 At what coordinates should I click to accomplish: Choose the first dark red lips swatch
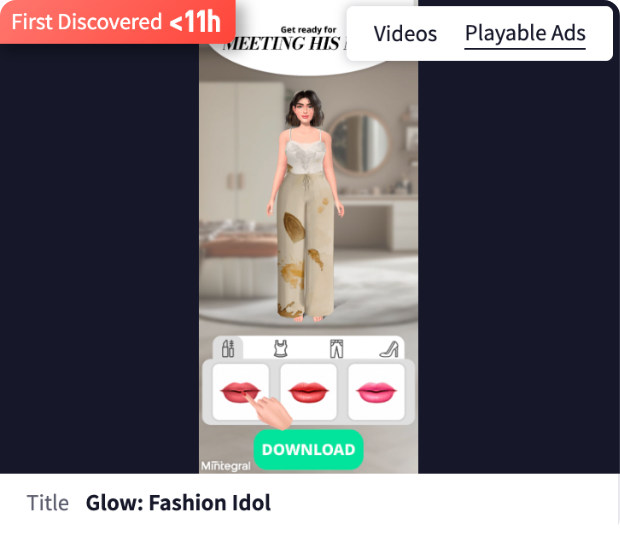pyautogui.click(x=240, y=391)
